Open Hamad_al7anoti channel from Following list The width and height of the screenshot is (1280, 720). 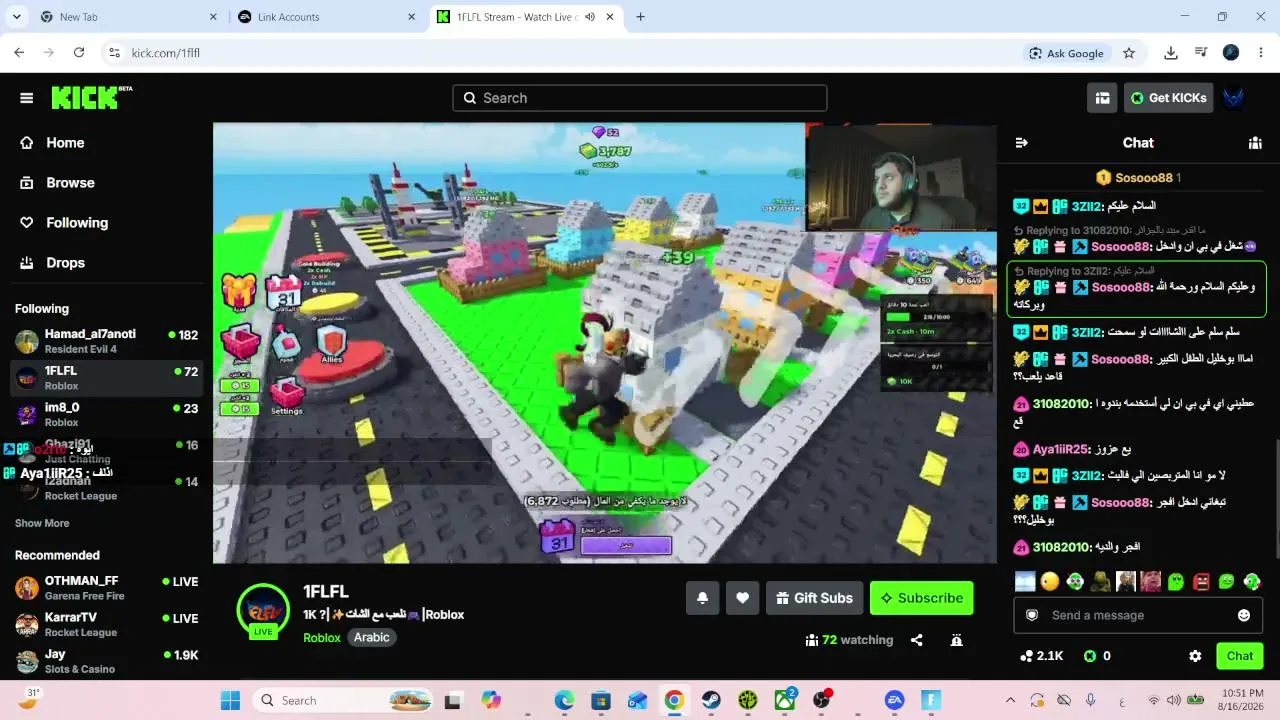pos(107,341)
